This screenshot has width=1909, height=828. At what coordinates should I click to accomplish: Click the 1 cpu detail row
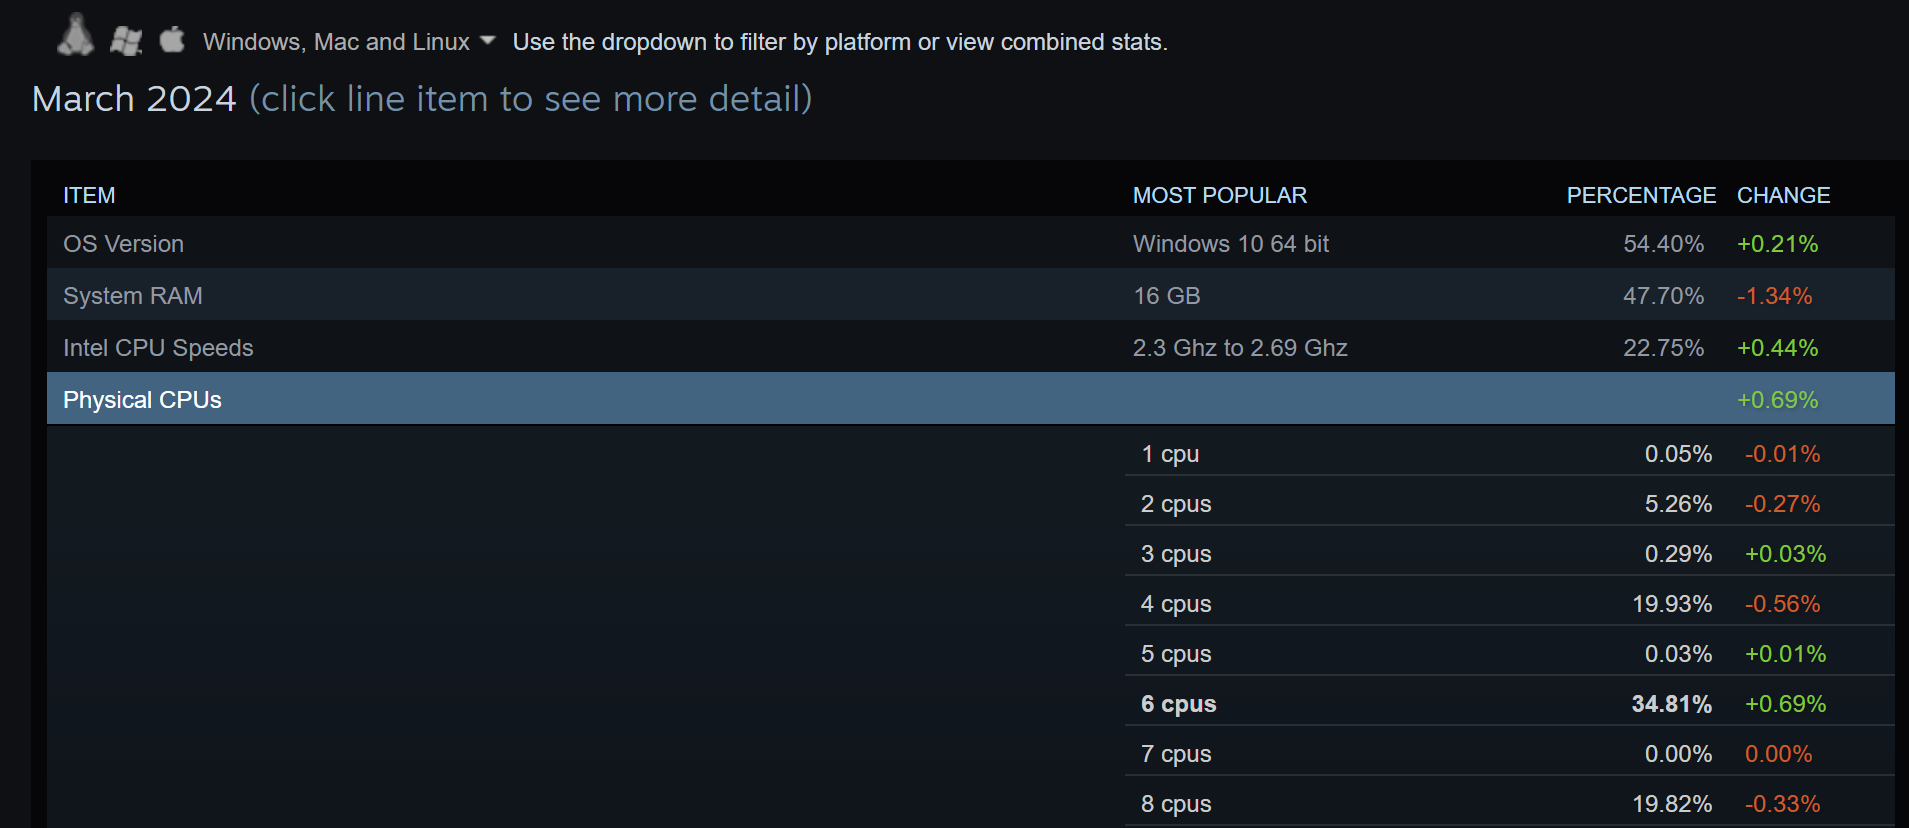coord(1510,453)
